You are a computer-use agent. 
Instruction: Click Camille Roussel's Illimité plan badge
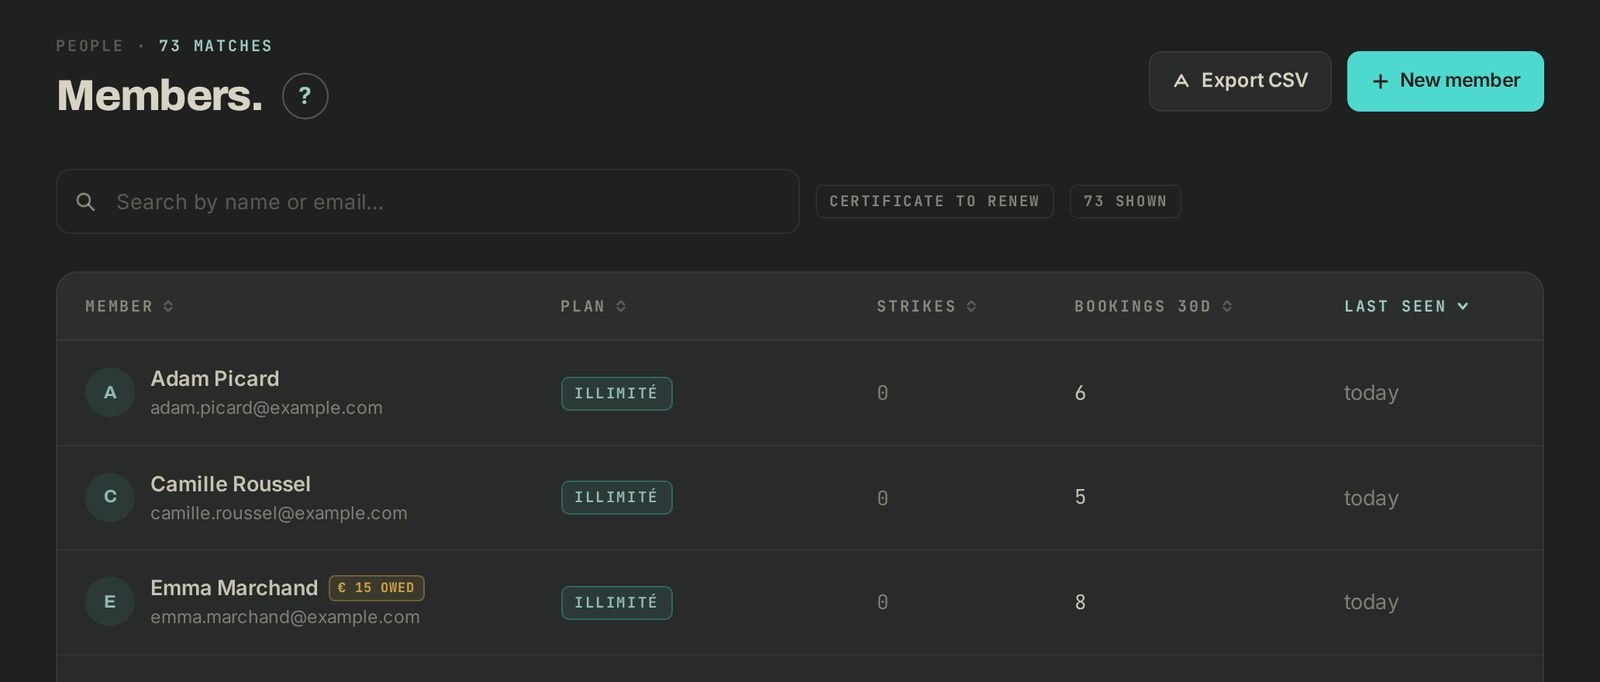point(617,497)
